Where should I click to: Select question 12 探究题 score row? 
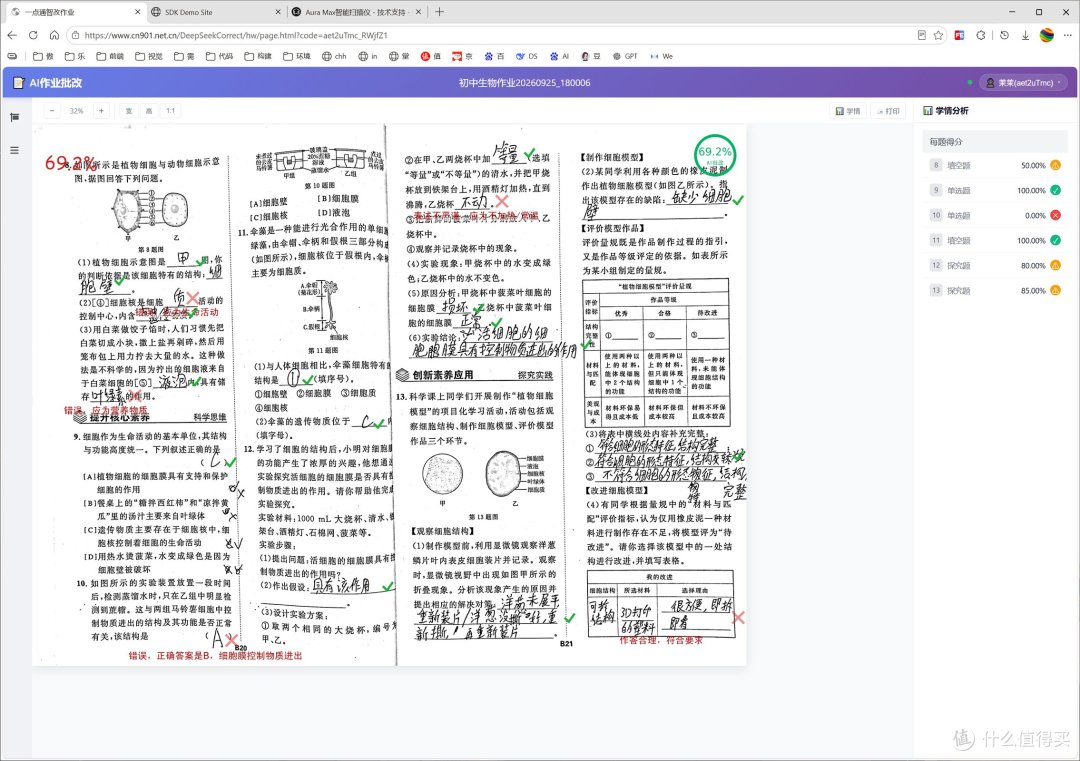click(x=995, y=265)
